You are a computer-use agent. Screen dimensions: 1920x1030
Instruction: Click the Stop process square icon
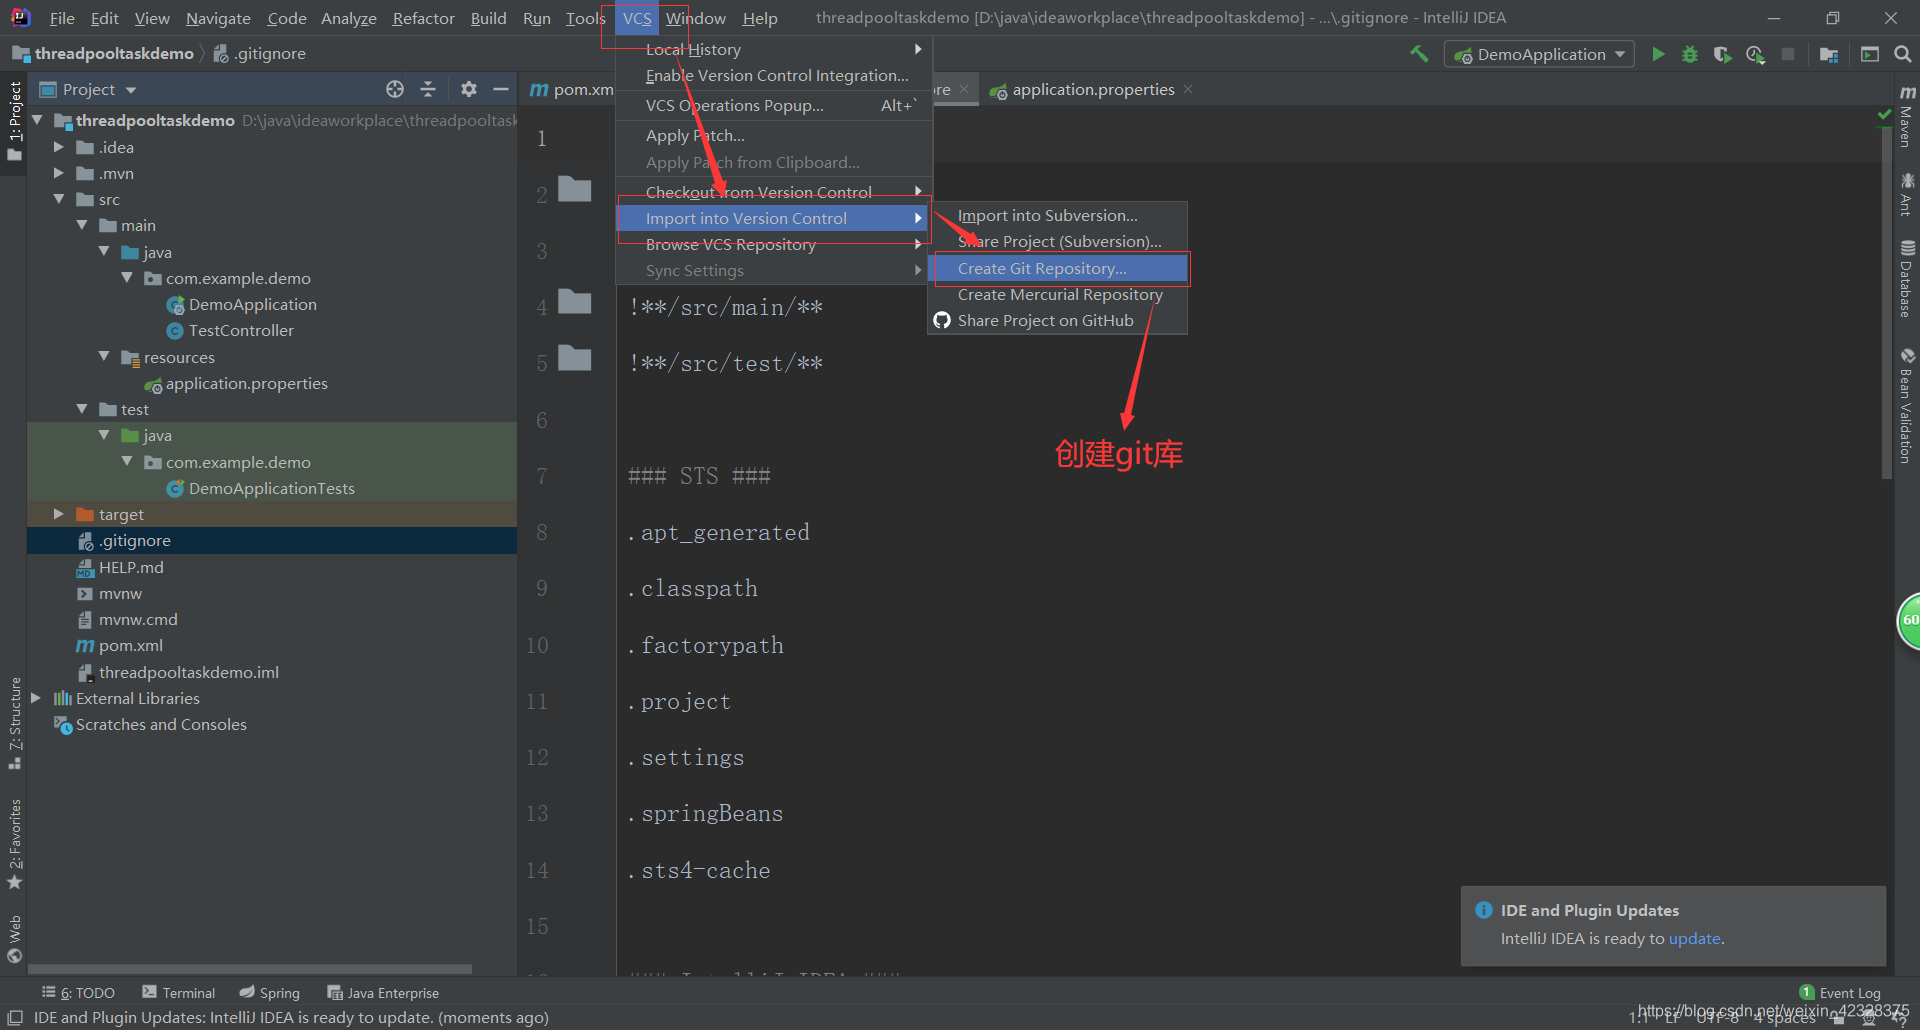click(x=1788, y=54)
